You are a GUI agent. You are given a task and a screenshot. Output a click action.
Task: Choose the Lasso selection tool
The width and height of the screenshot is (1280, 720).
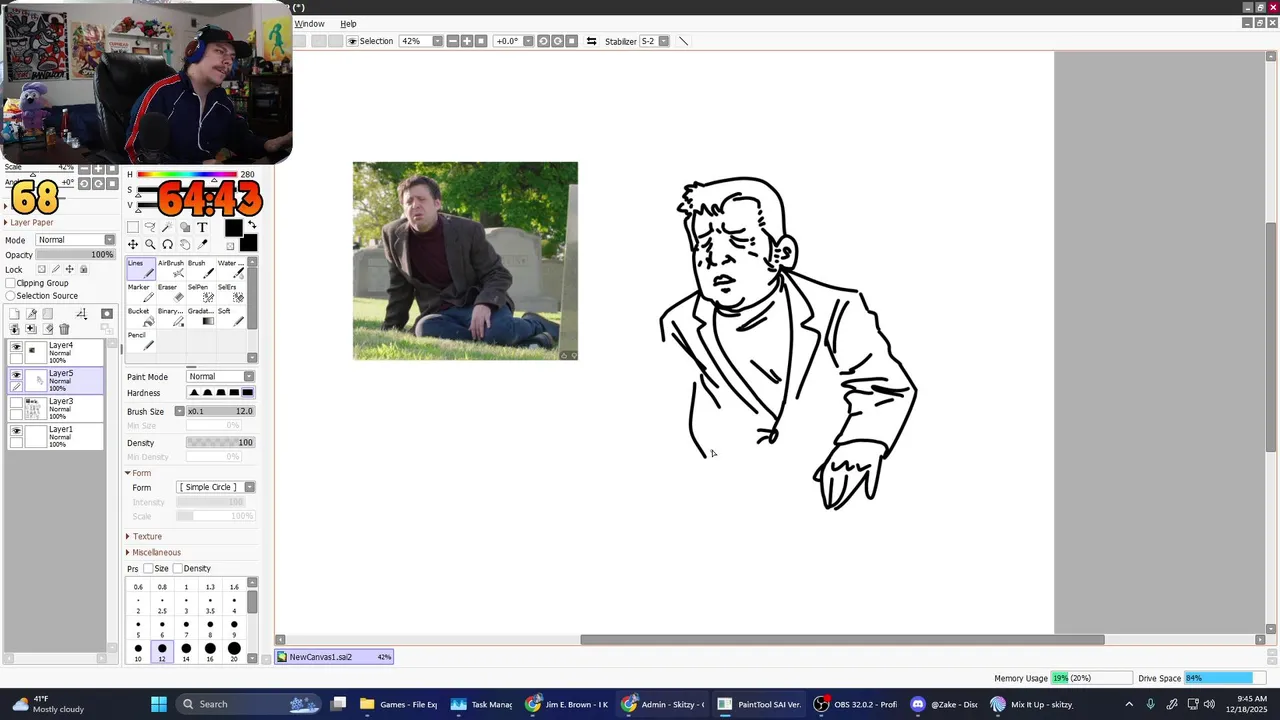pyautogui.click(x=150, y=227)
